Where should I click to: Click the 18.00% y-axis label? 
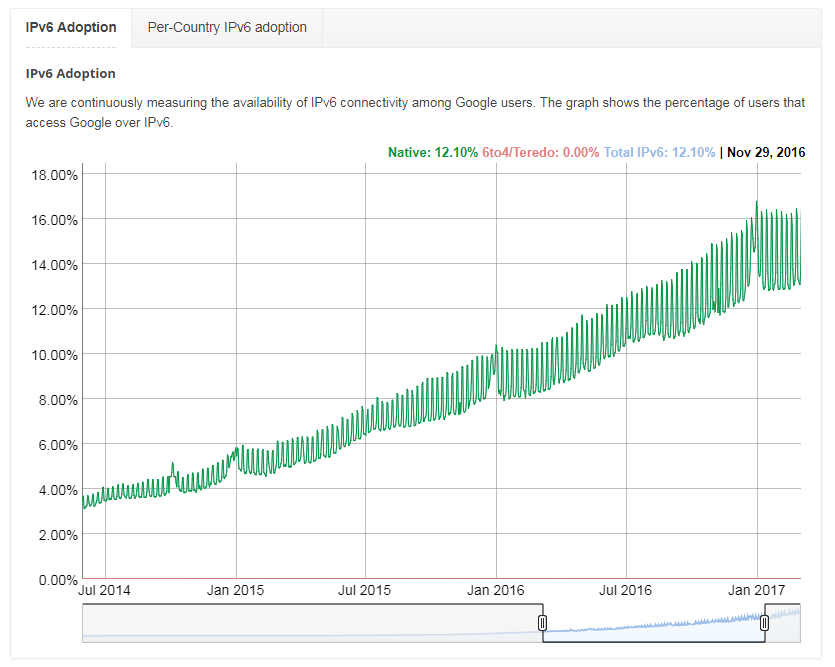click(x=51, y=175)
